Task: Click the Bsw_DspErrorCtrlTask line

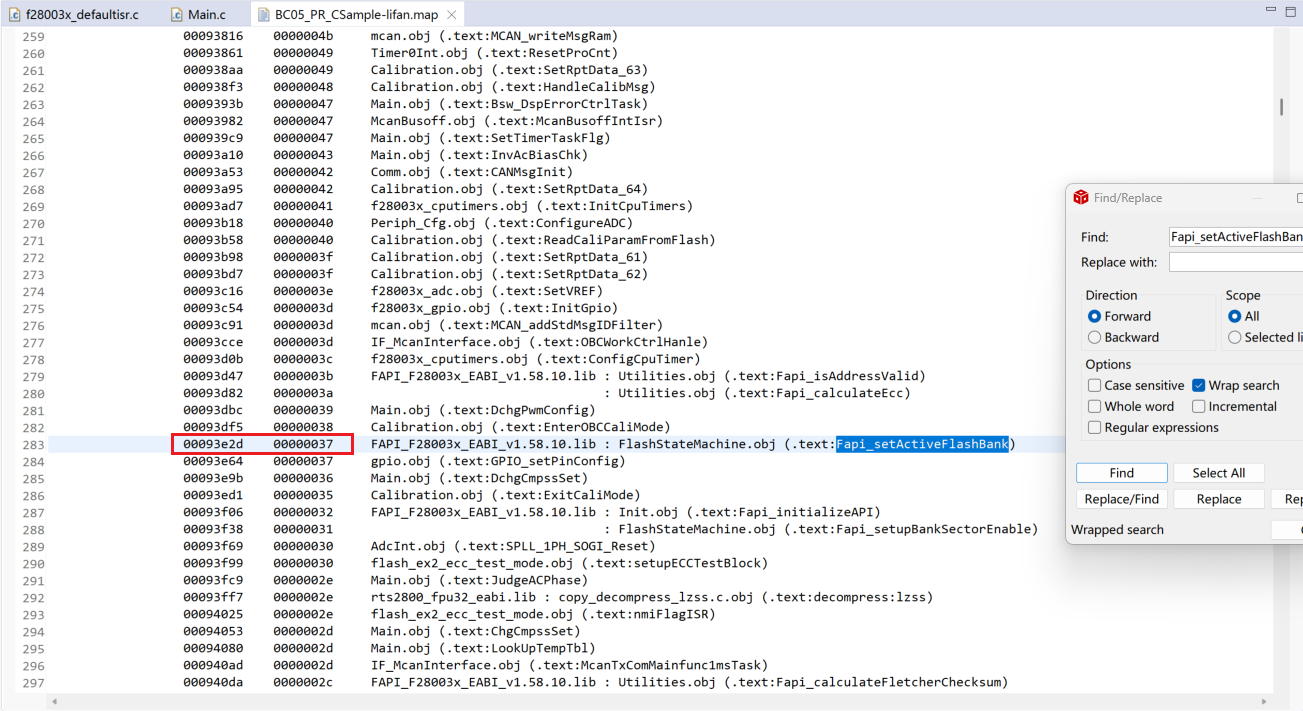Action: 509,104
